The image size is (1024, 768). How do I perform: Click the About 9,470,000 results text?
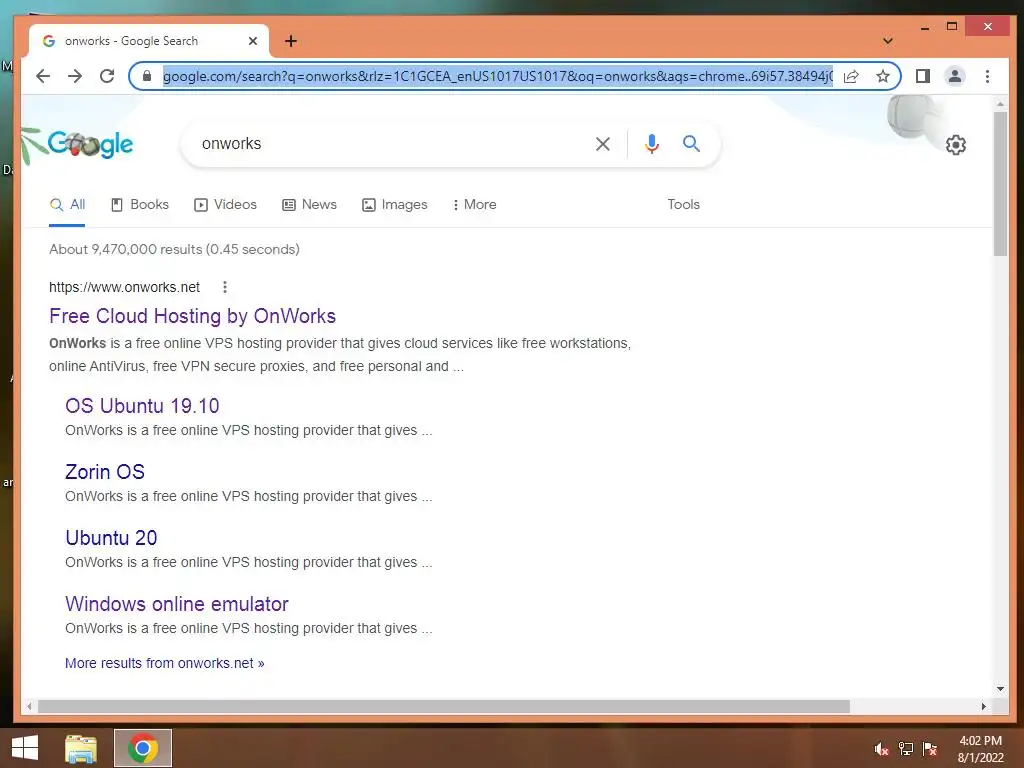point(174,249)
